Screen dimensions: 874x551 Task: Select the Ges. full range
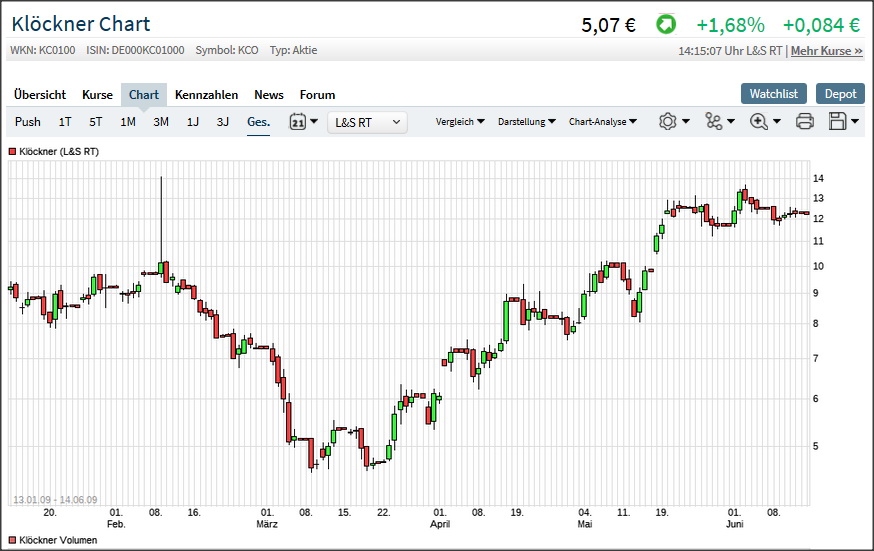click(258, 121)
